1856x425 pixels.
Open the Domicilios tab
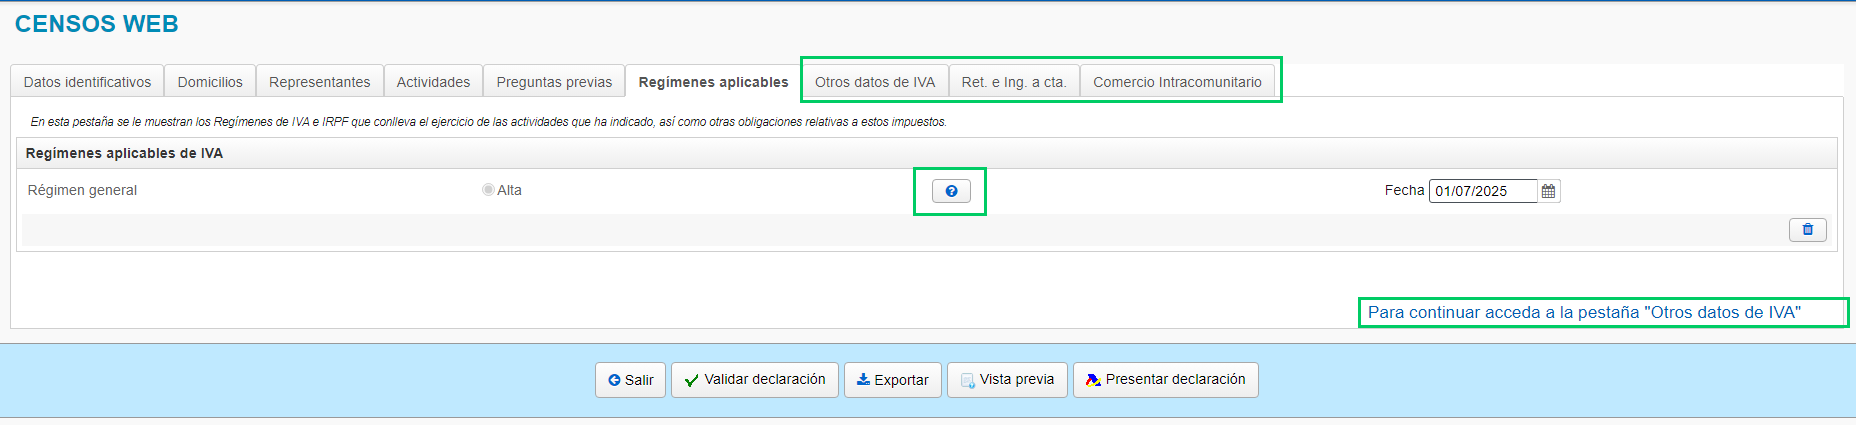point(210,82)
